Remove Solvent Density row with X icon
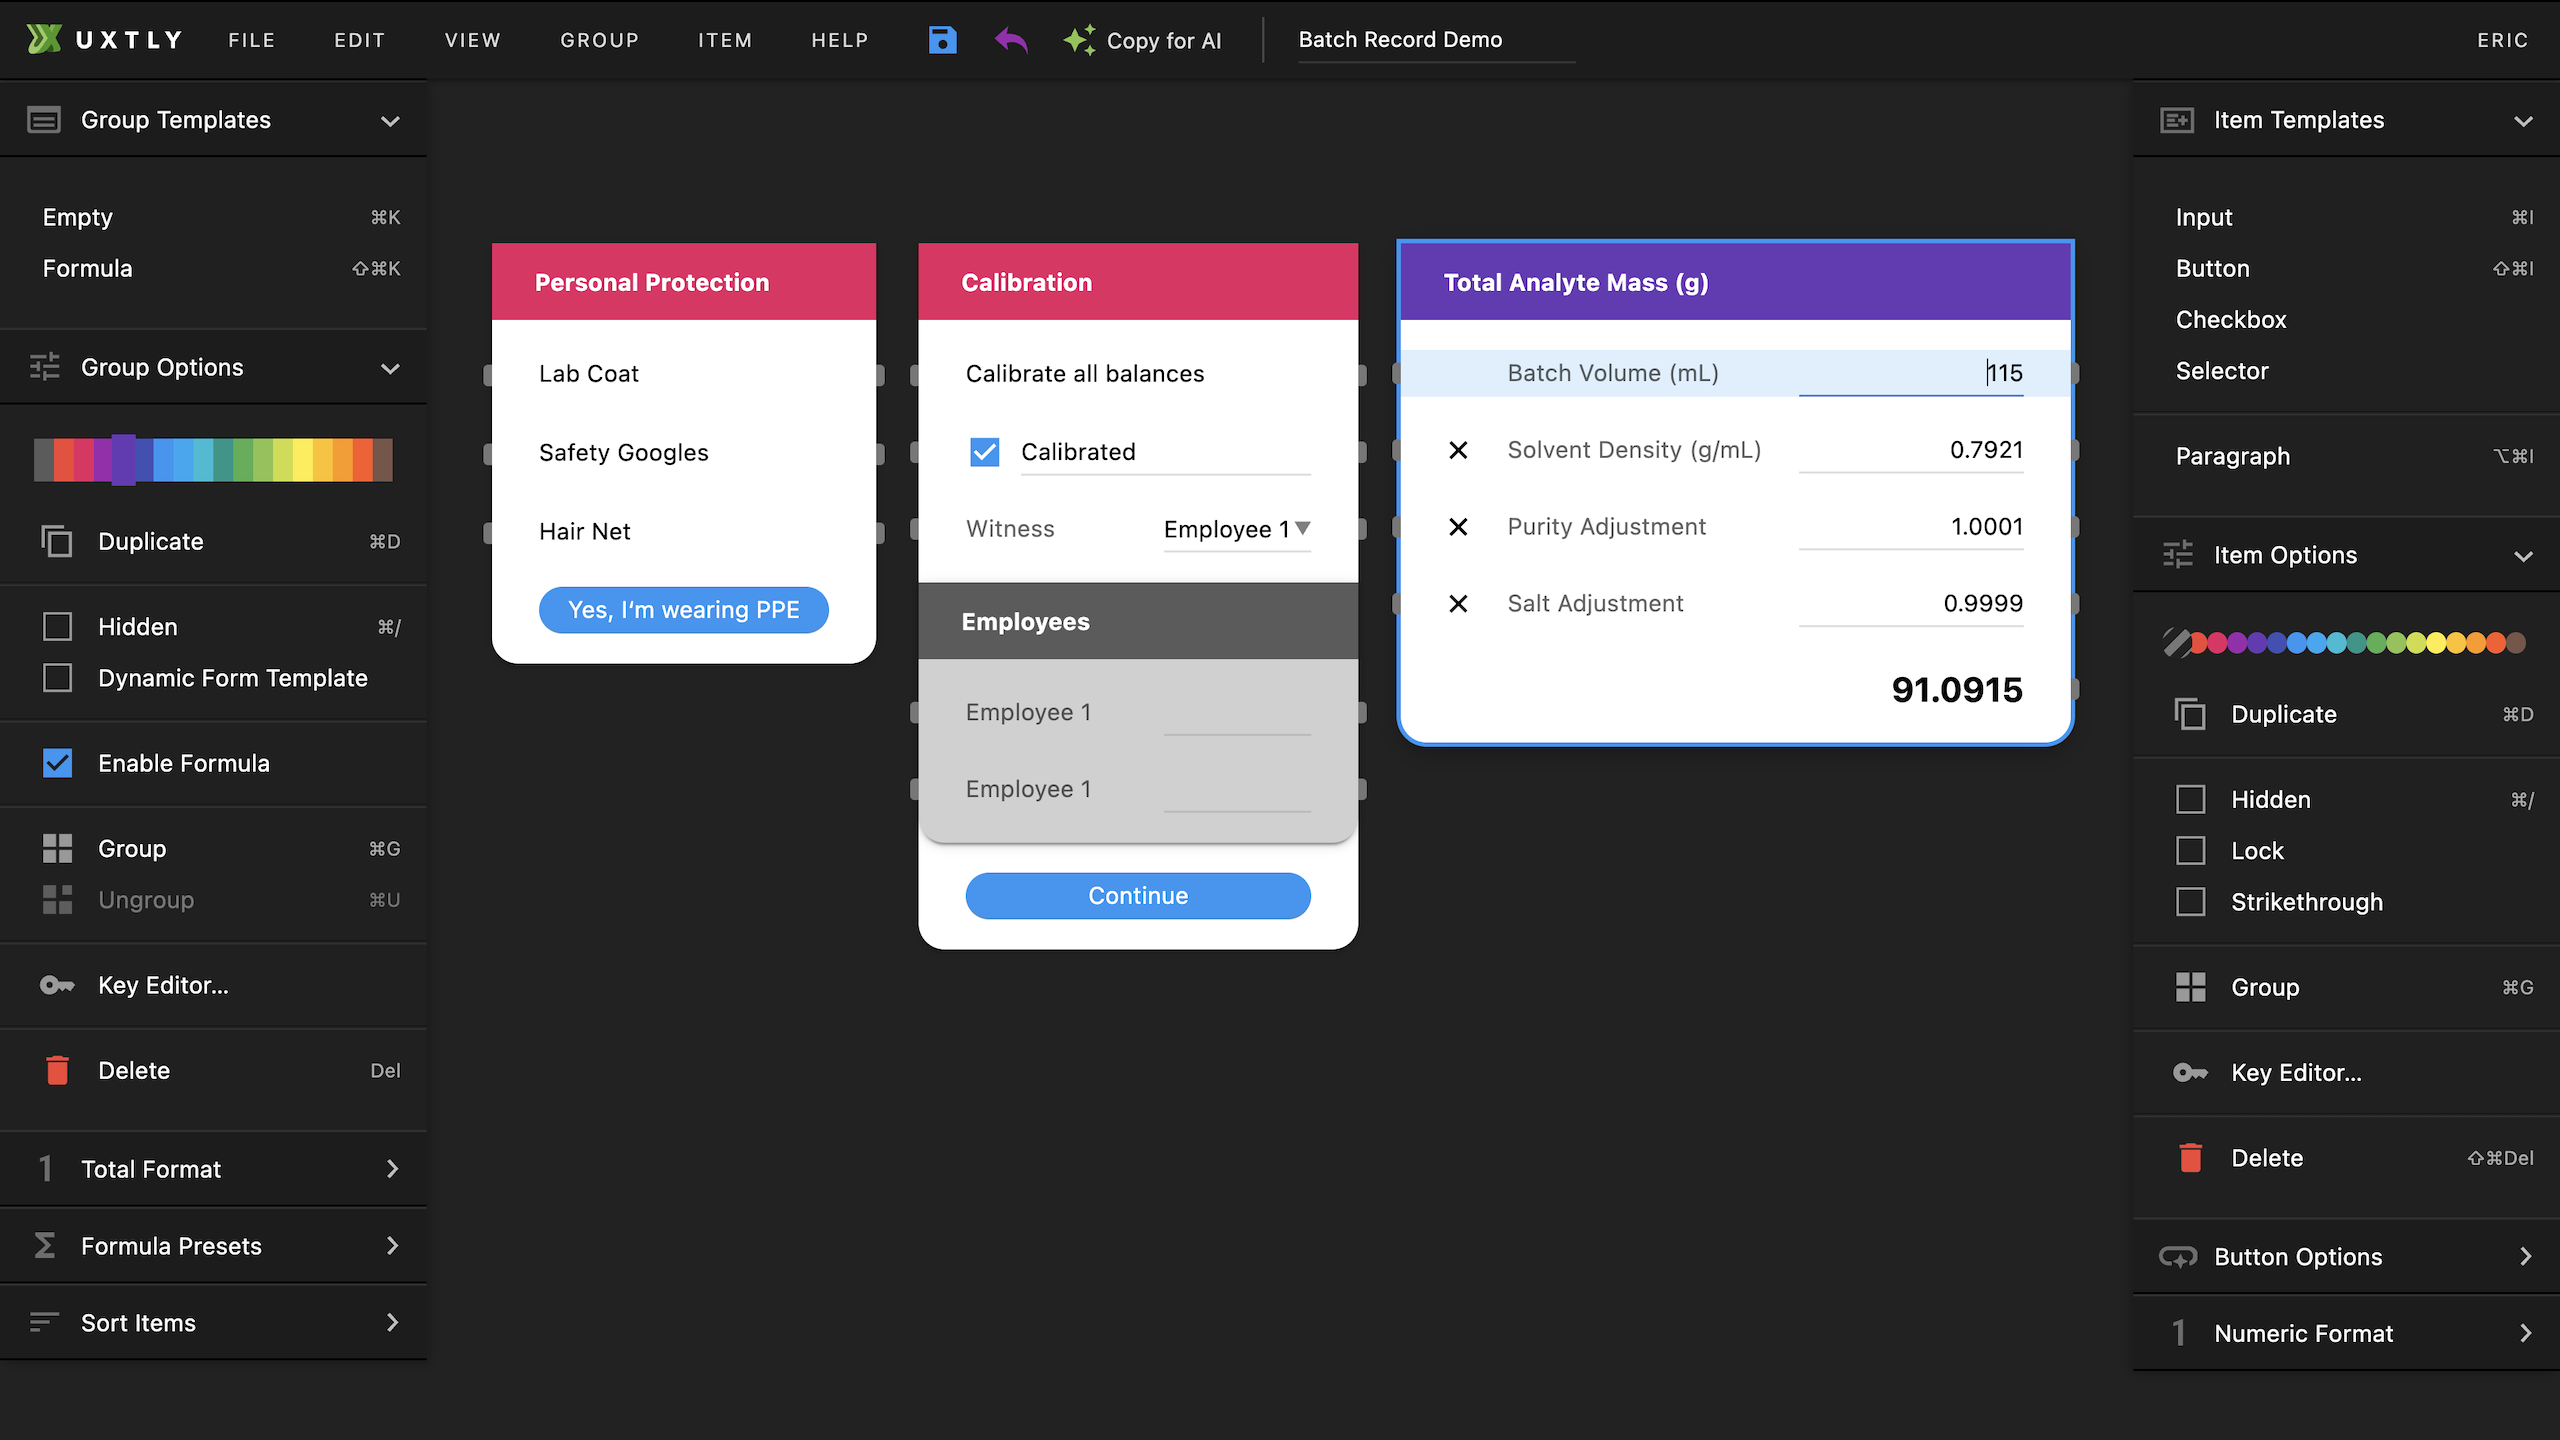Screen dimensions: 2560x1440 point(1458,450)
